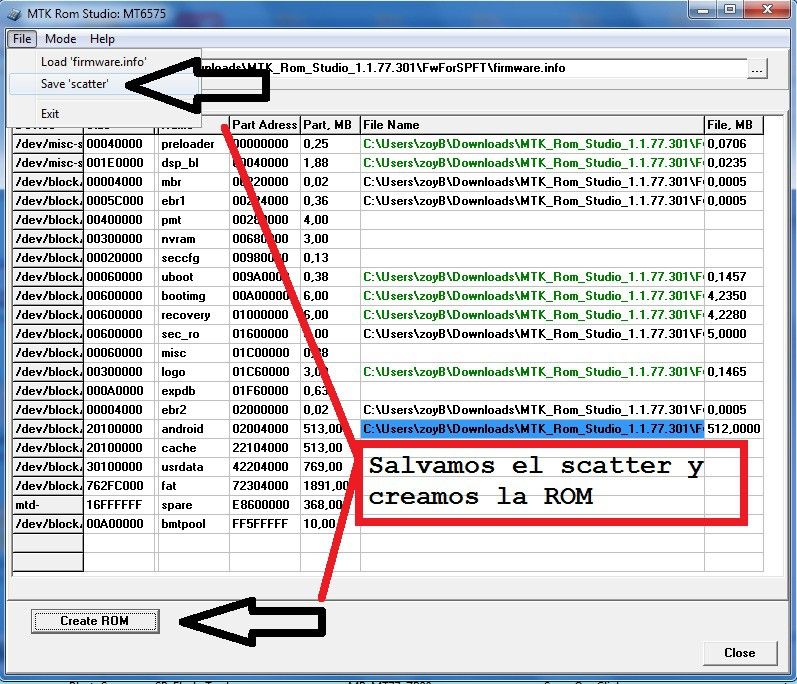Image resolution: width=797 pixels, height=684 pixels.
Task: Select the pmt partition name cell
Action: (193, 220)
